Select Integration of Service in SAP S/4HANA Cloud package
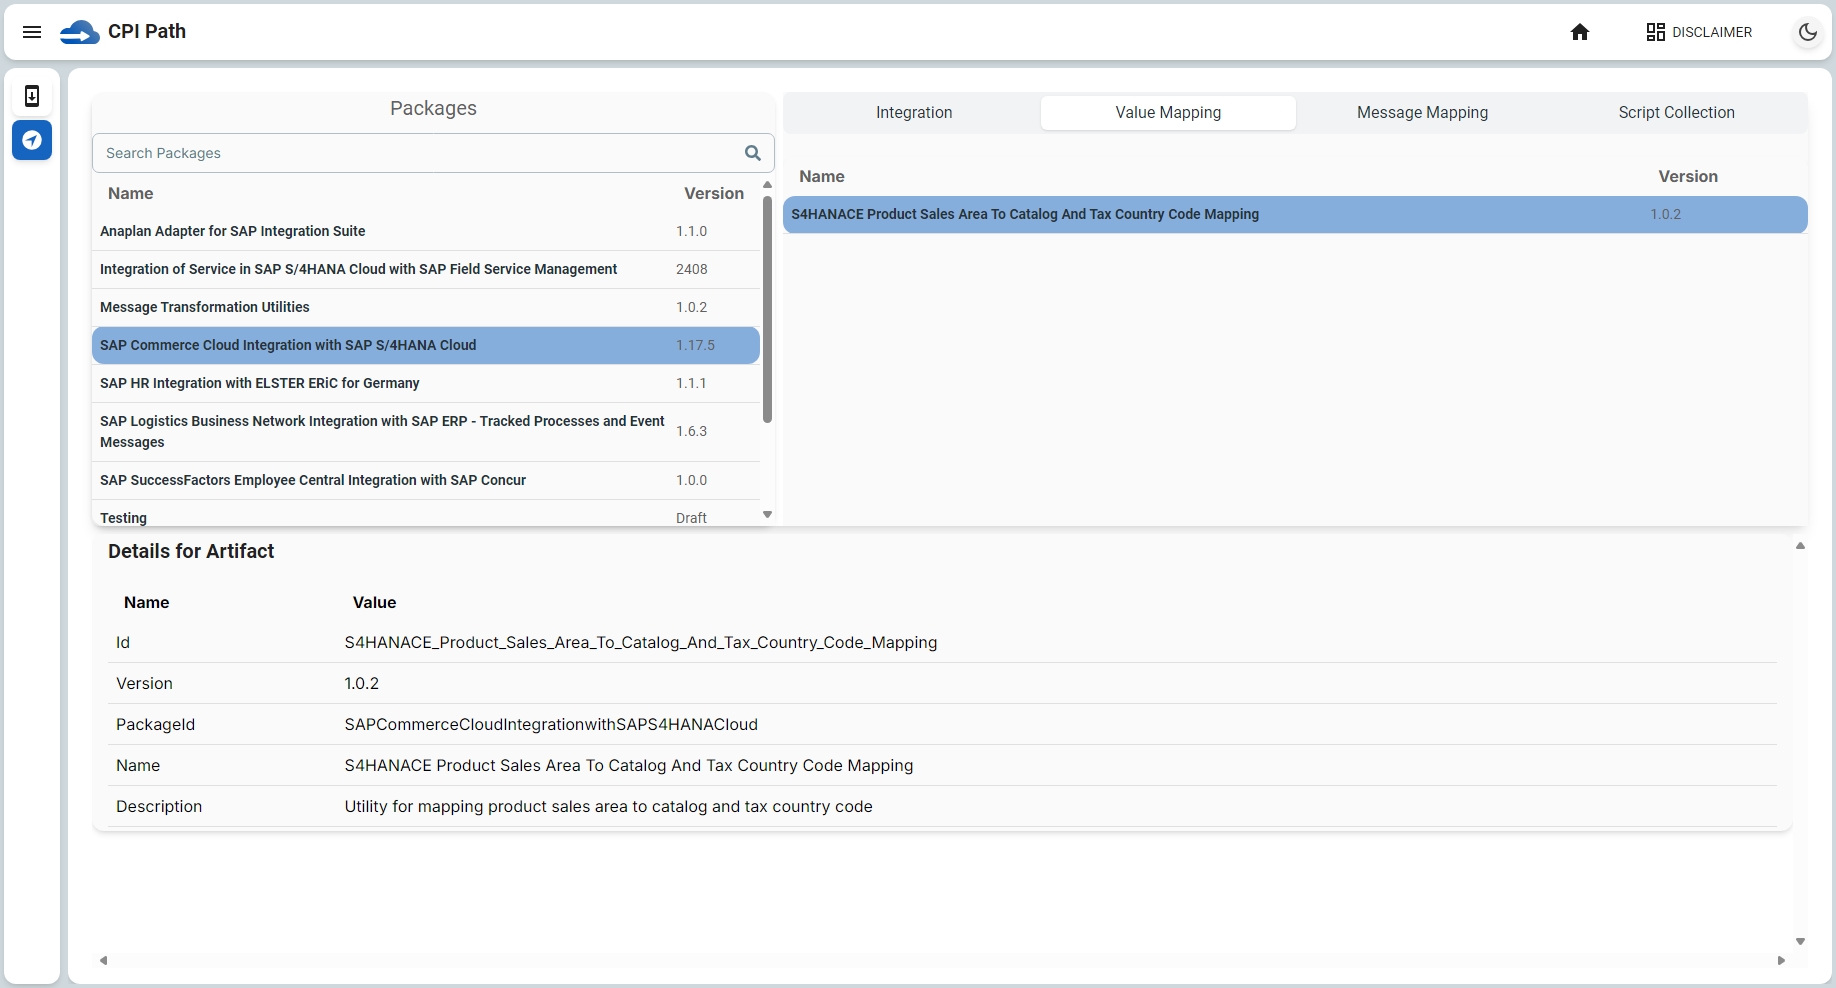The height and width of the screenshot is (988, 1836). tap(426, 269)
